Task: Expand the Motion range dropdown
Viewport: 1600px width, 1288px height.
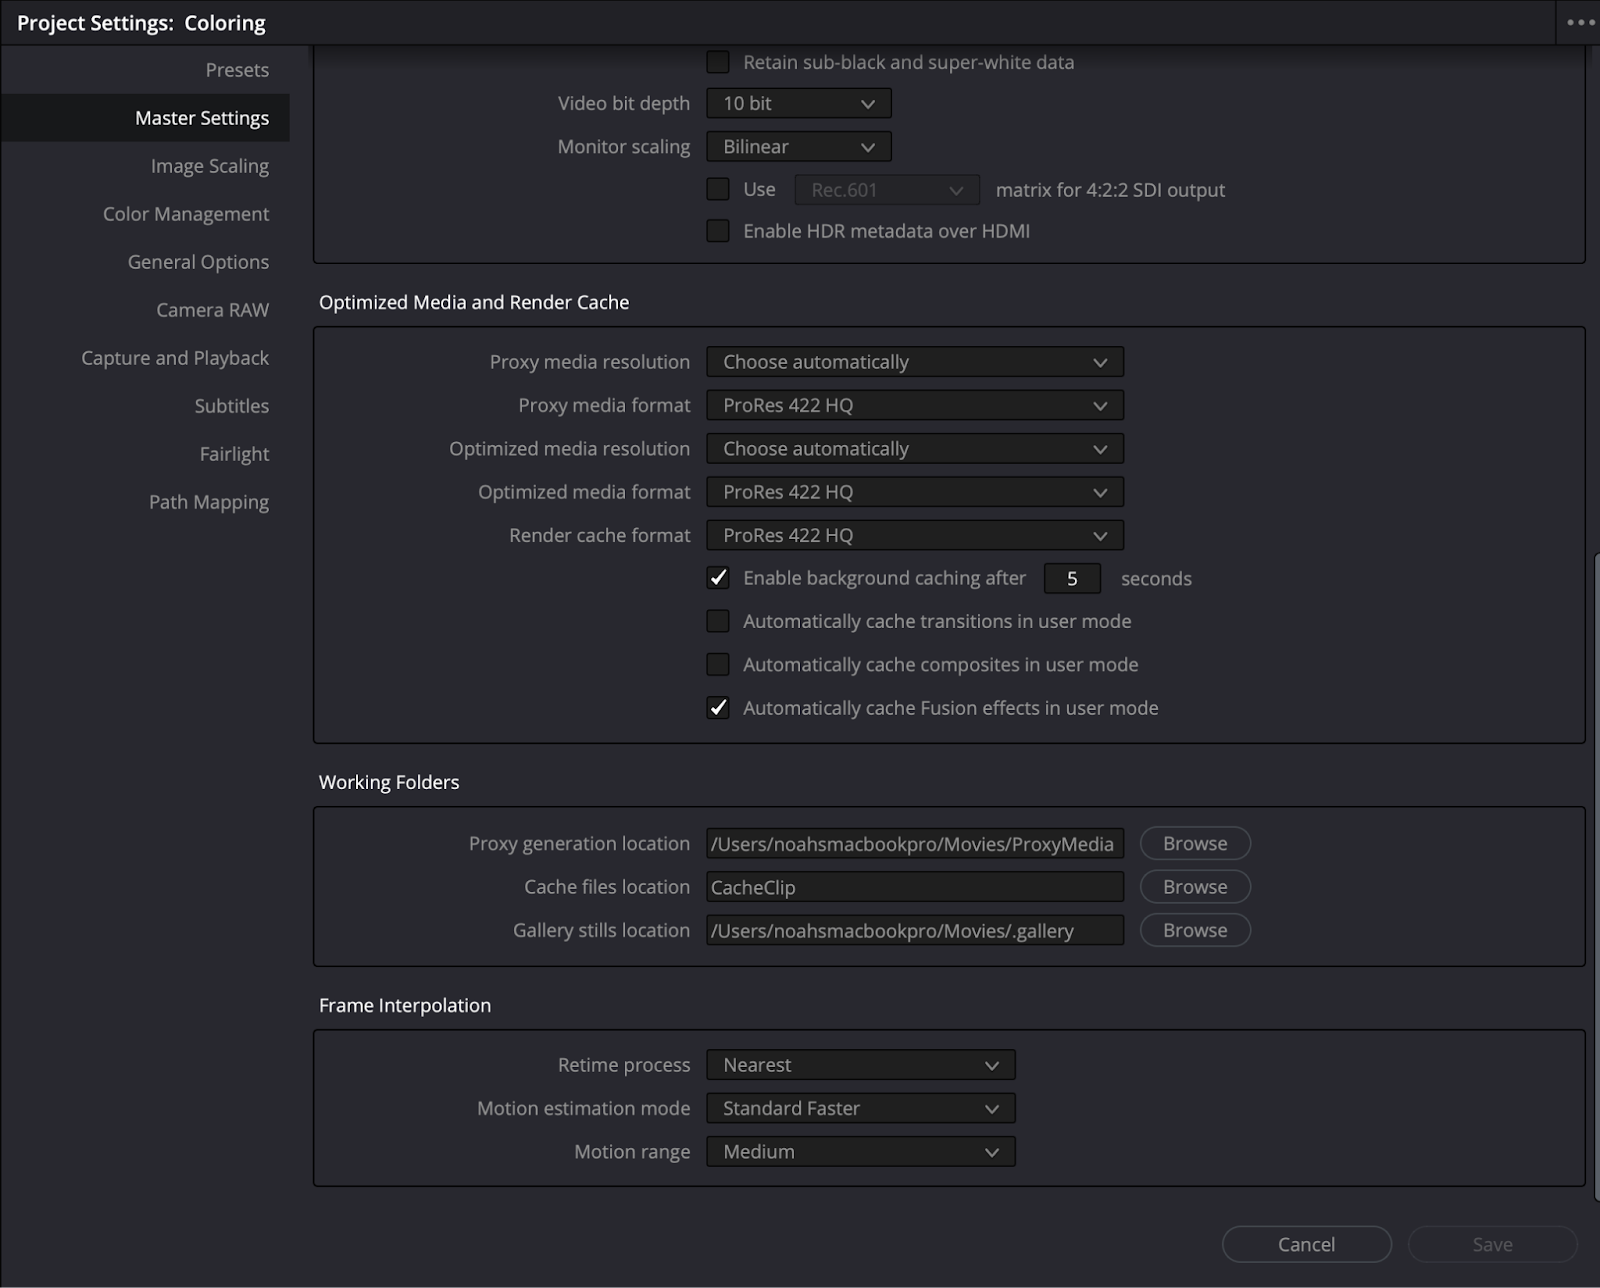Action: 860,1152
